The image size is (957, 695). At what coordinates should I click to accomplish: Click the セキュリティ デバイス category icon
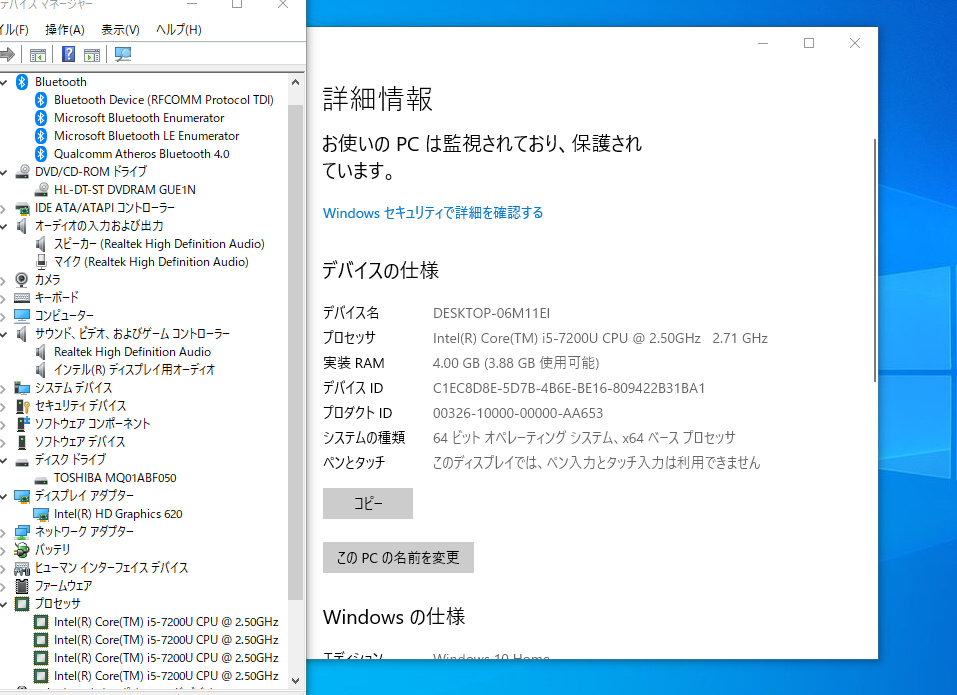pos(22,406)
